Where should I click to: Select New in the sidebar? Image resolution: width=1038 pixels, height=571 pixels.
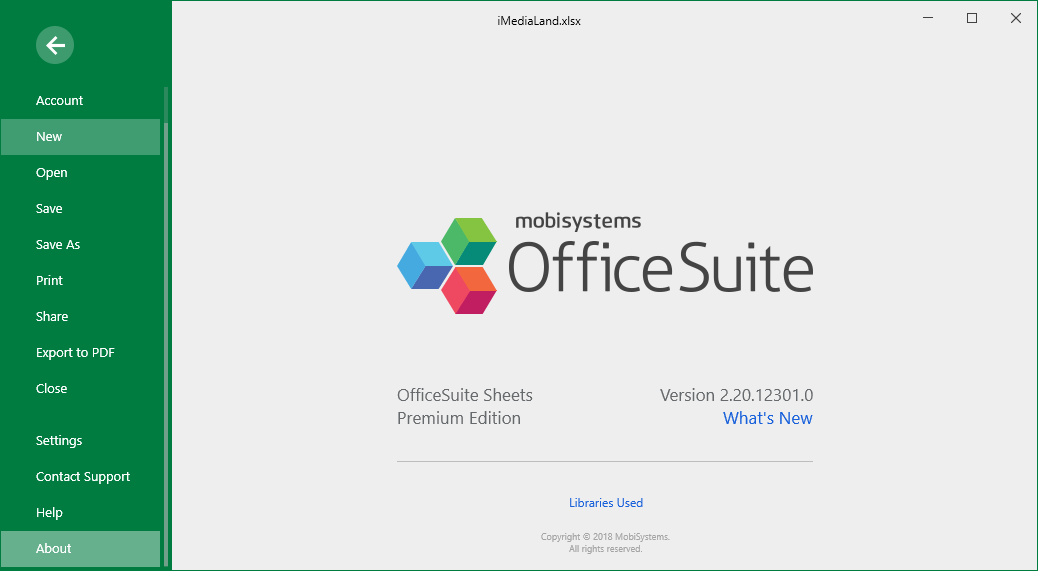(80, 137)
